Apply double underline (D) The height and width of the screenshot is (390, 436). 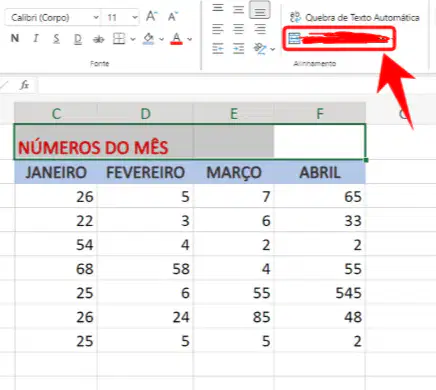click(77, 39)
